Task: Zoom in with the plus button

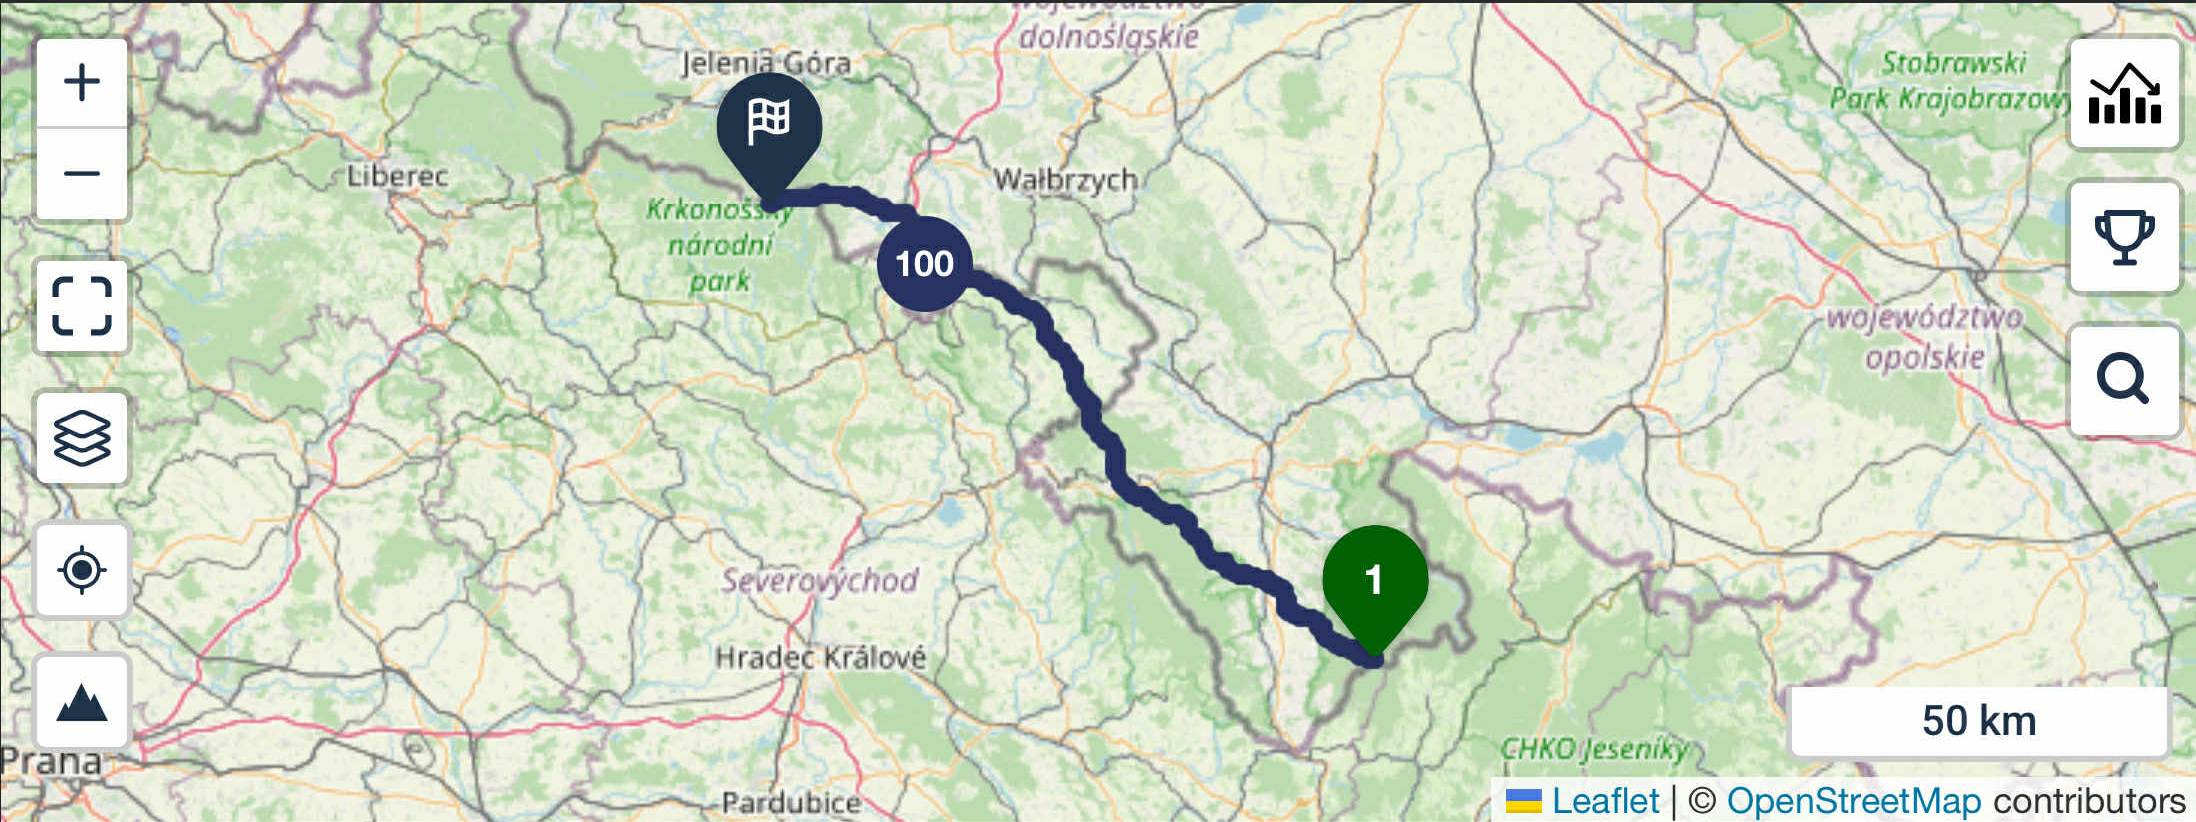Action: point(82,83)
